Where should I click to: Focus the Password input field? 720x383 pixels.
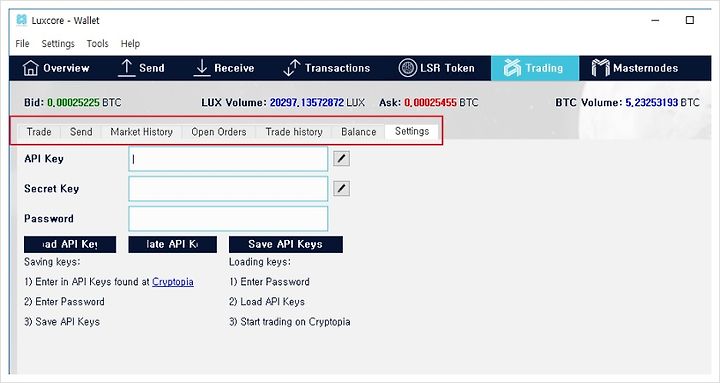[228, 219]
